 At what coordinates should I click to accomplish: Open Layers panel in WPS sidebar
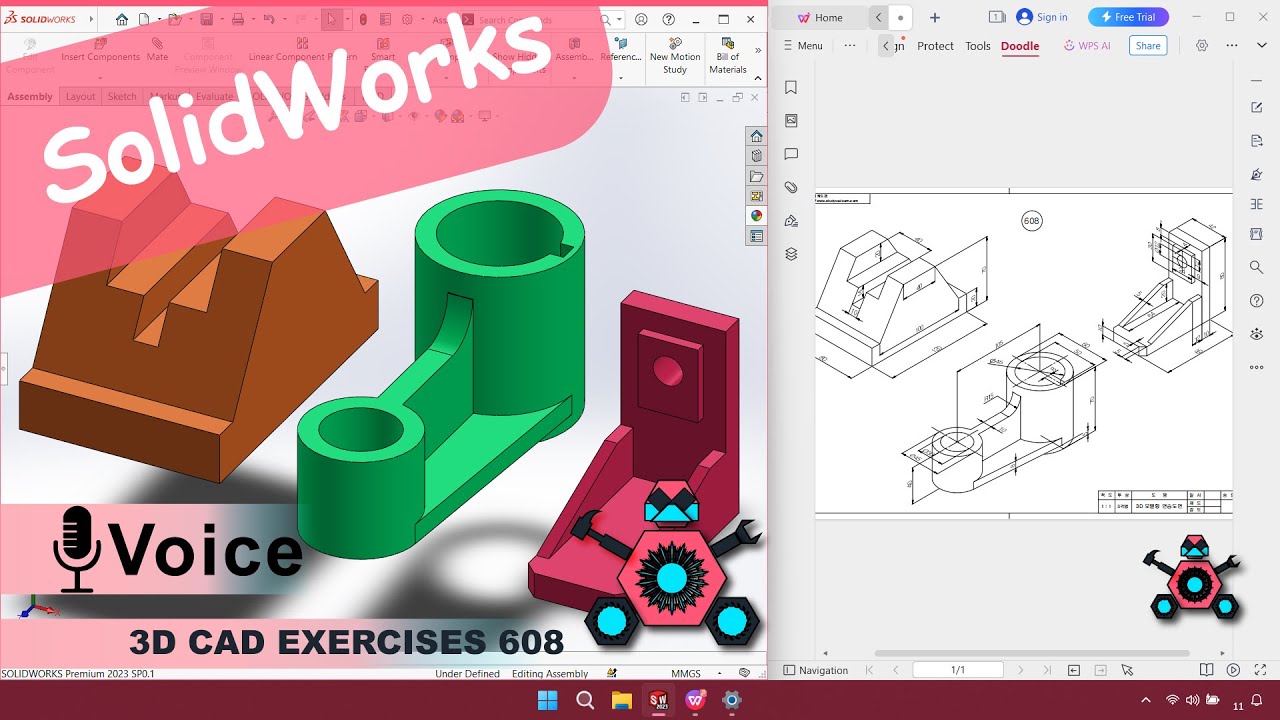pos(791,254)
